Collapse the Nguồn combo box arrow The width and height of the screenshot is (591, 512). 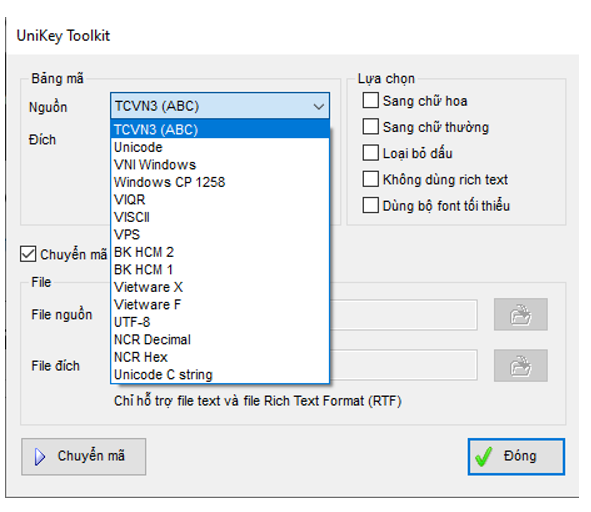[x=318, y=106]
